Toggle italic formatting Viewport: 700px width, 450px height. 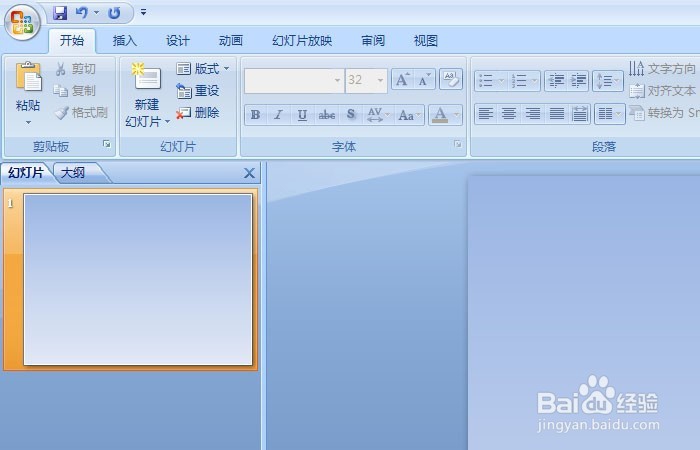tap(278, 115)
